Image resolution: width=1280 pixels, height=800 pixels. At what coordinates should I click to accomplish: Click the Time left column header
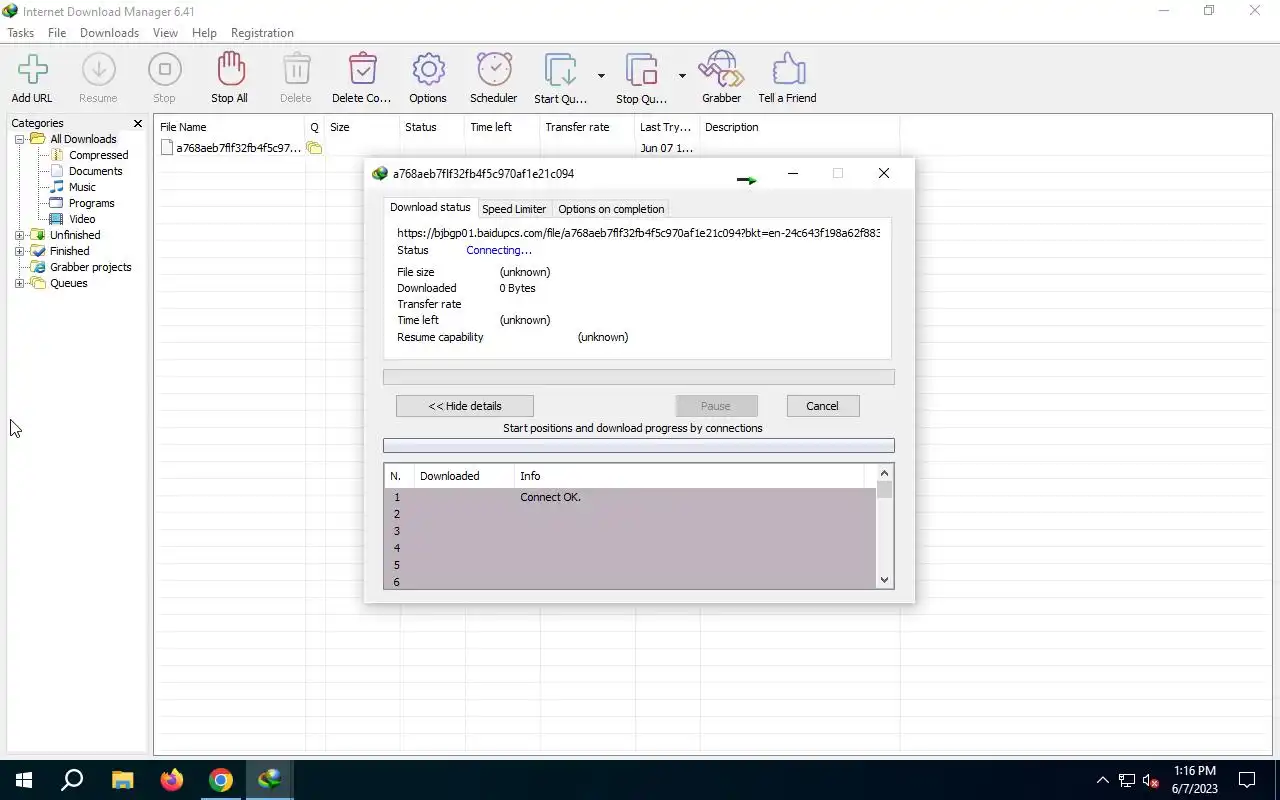pyautogui.click(x=502, y=127)
